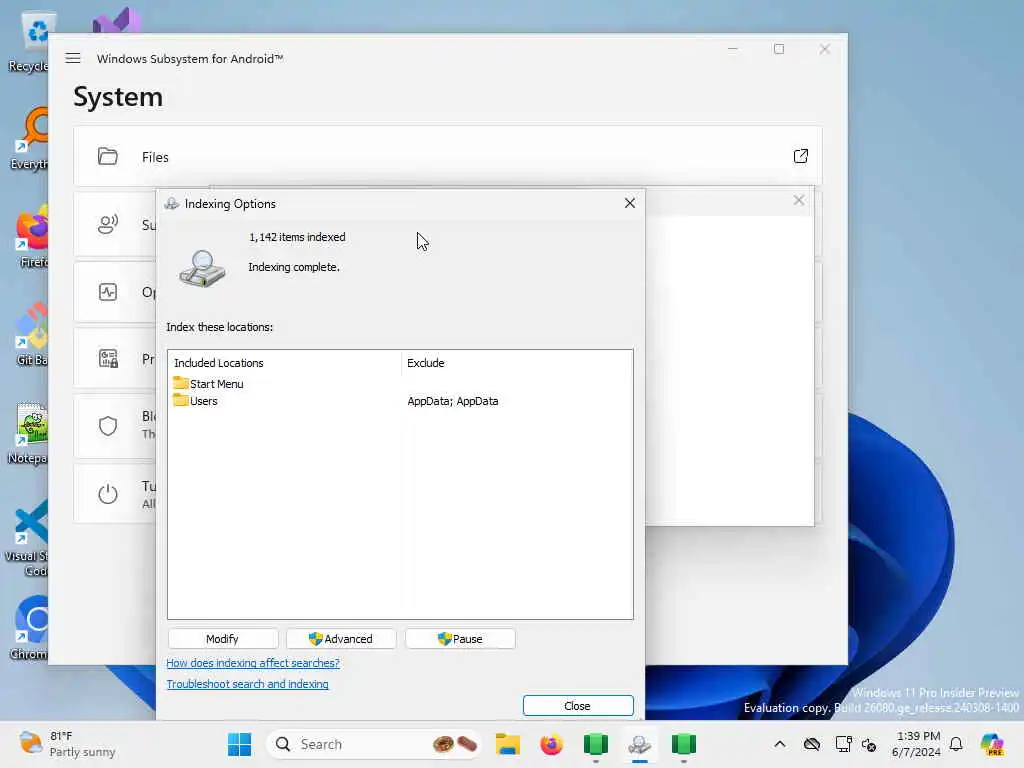Close the panel behind Indexing Options
The height and width of the screenshot is (768, 1024).
(x=799, y=200)
